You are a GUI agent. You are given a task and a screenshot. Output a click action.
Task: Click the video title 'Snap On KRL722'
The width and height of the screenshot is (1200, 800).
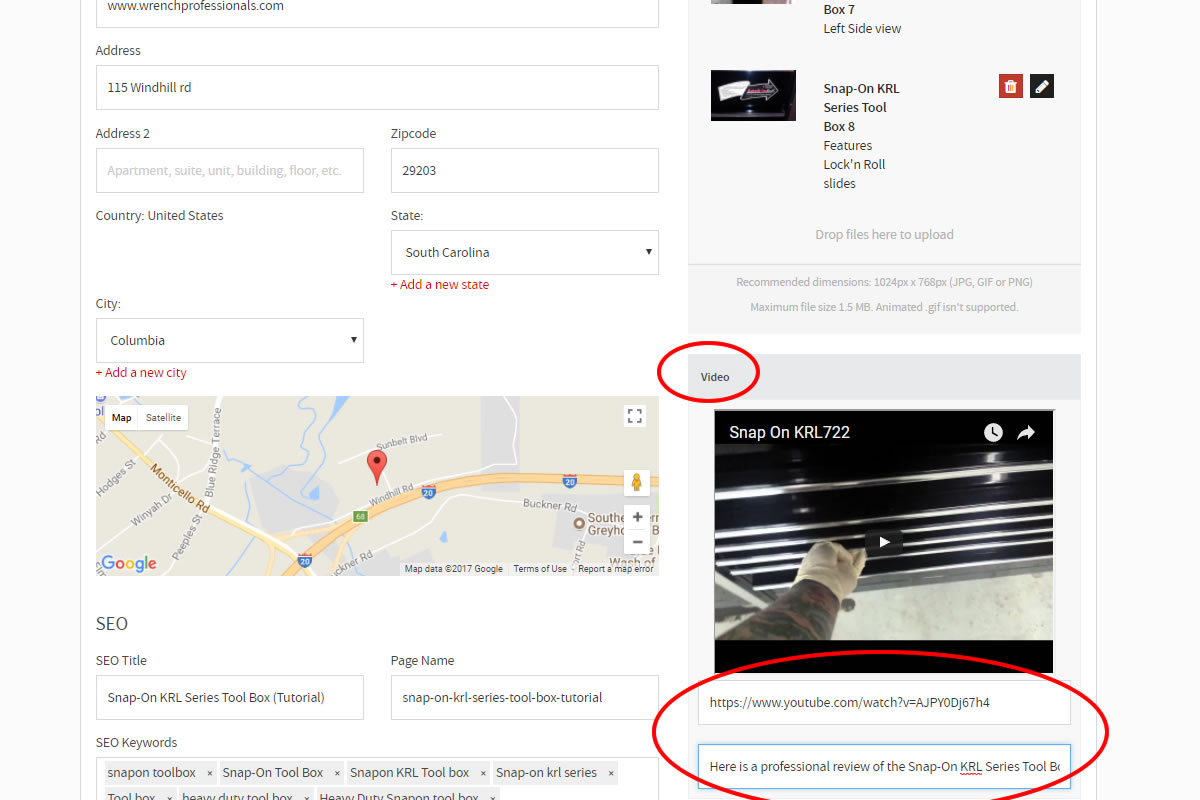click(x=790, y=432)
